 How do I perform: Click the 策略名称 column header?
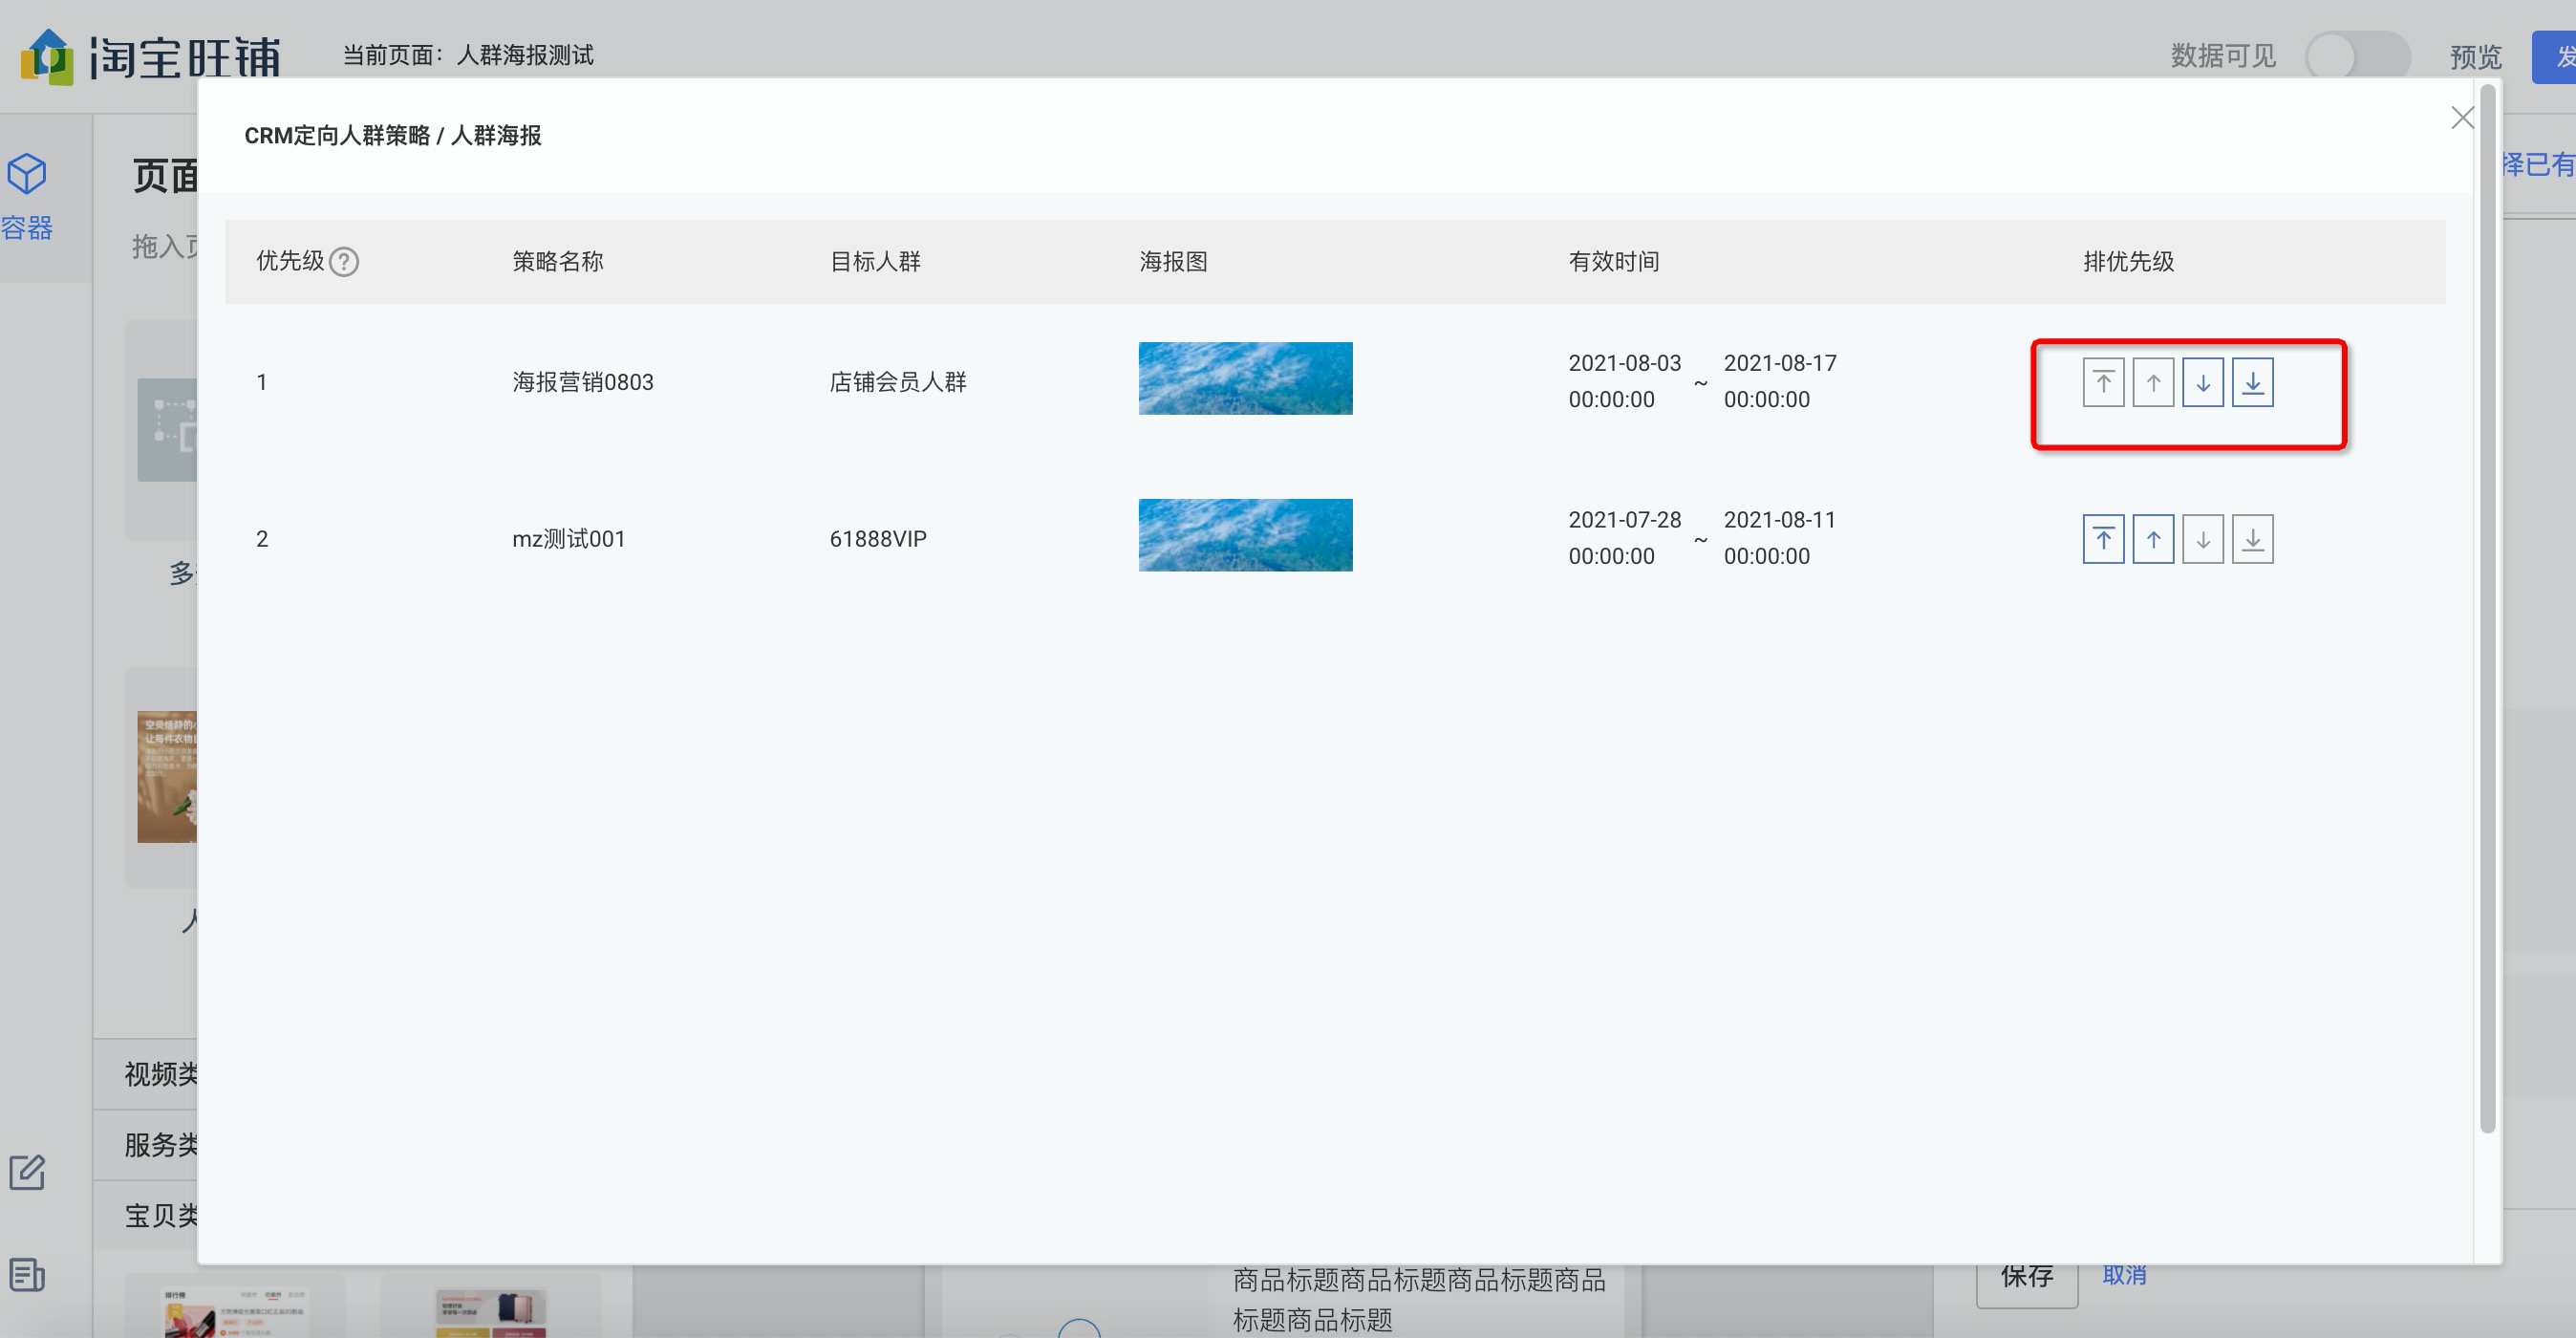(558, 261)
